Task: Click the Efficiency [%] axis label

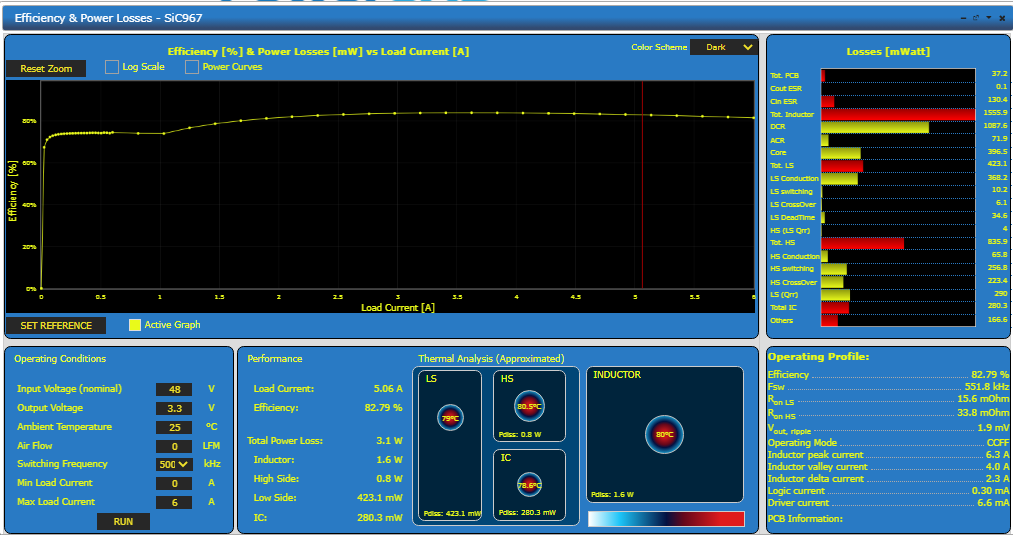Action: [12, 191]
